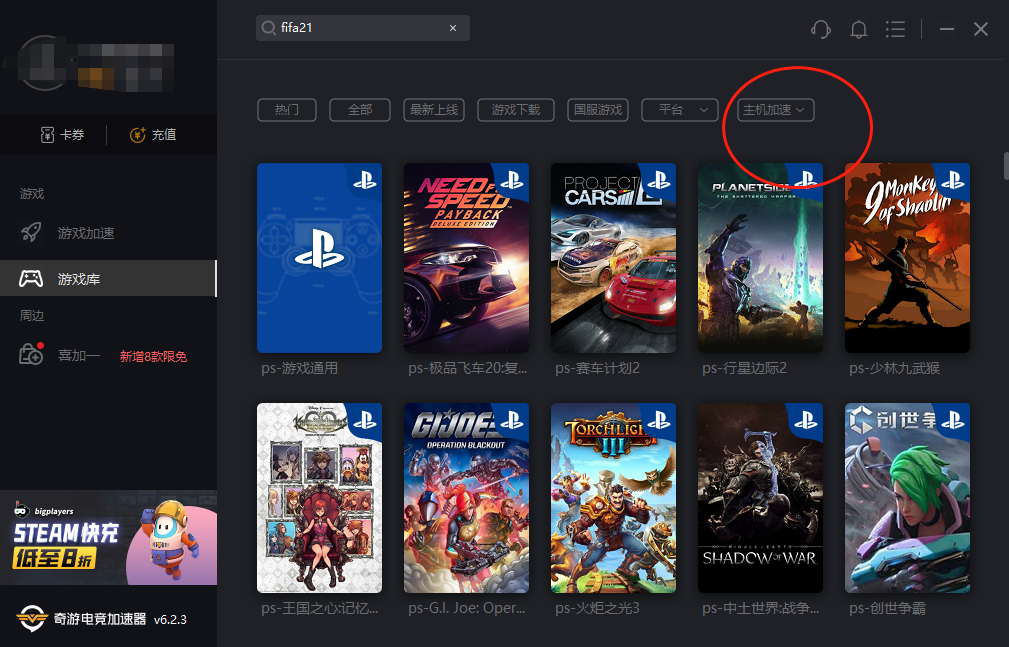The image size is (1009, 647).
Task: Open the list menu icon
Action: point(895,29)
